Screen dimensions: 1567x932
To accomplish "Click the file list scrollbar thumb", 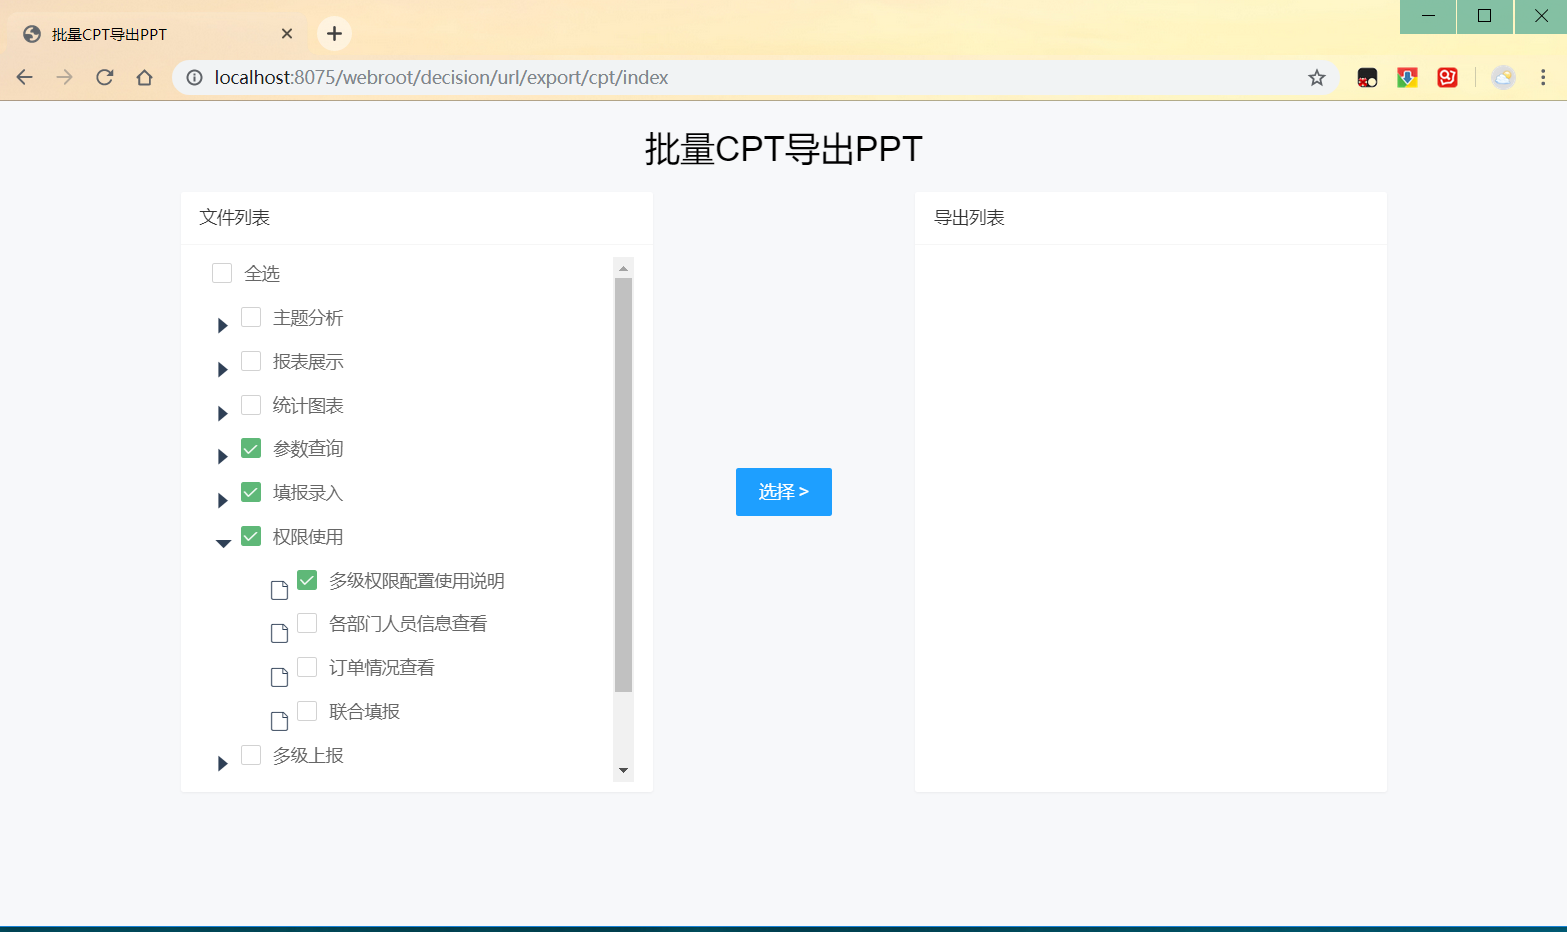I will [623, 485].
